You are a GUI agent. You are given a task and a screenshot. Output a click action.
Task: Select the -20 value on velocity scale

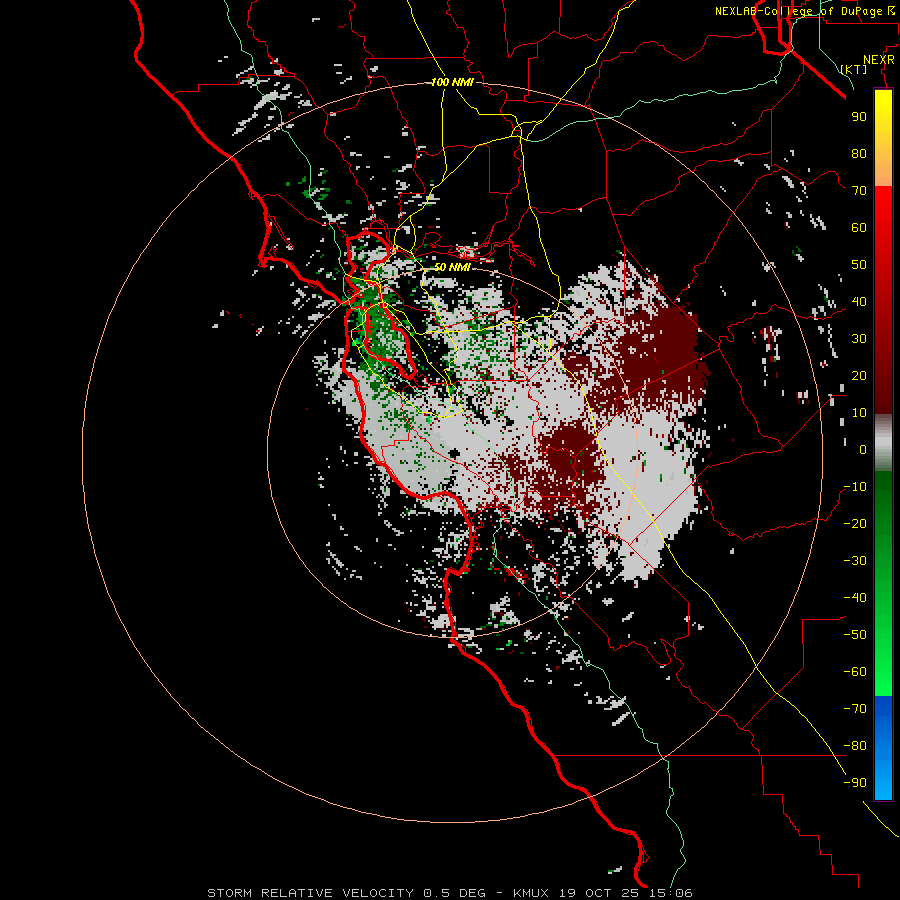[855, 524]
